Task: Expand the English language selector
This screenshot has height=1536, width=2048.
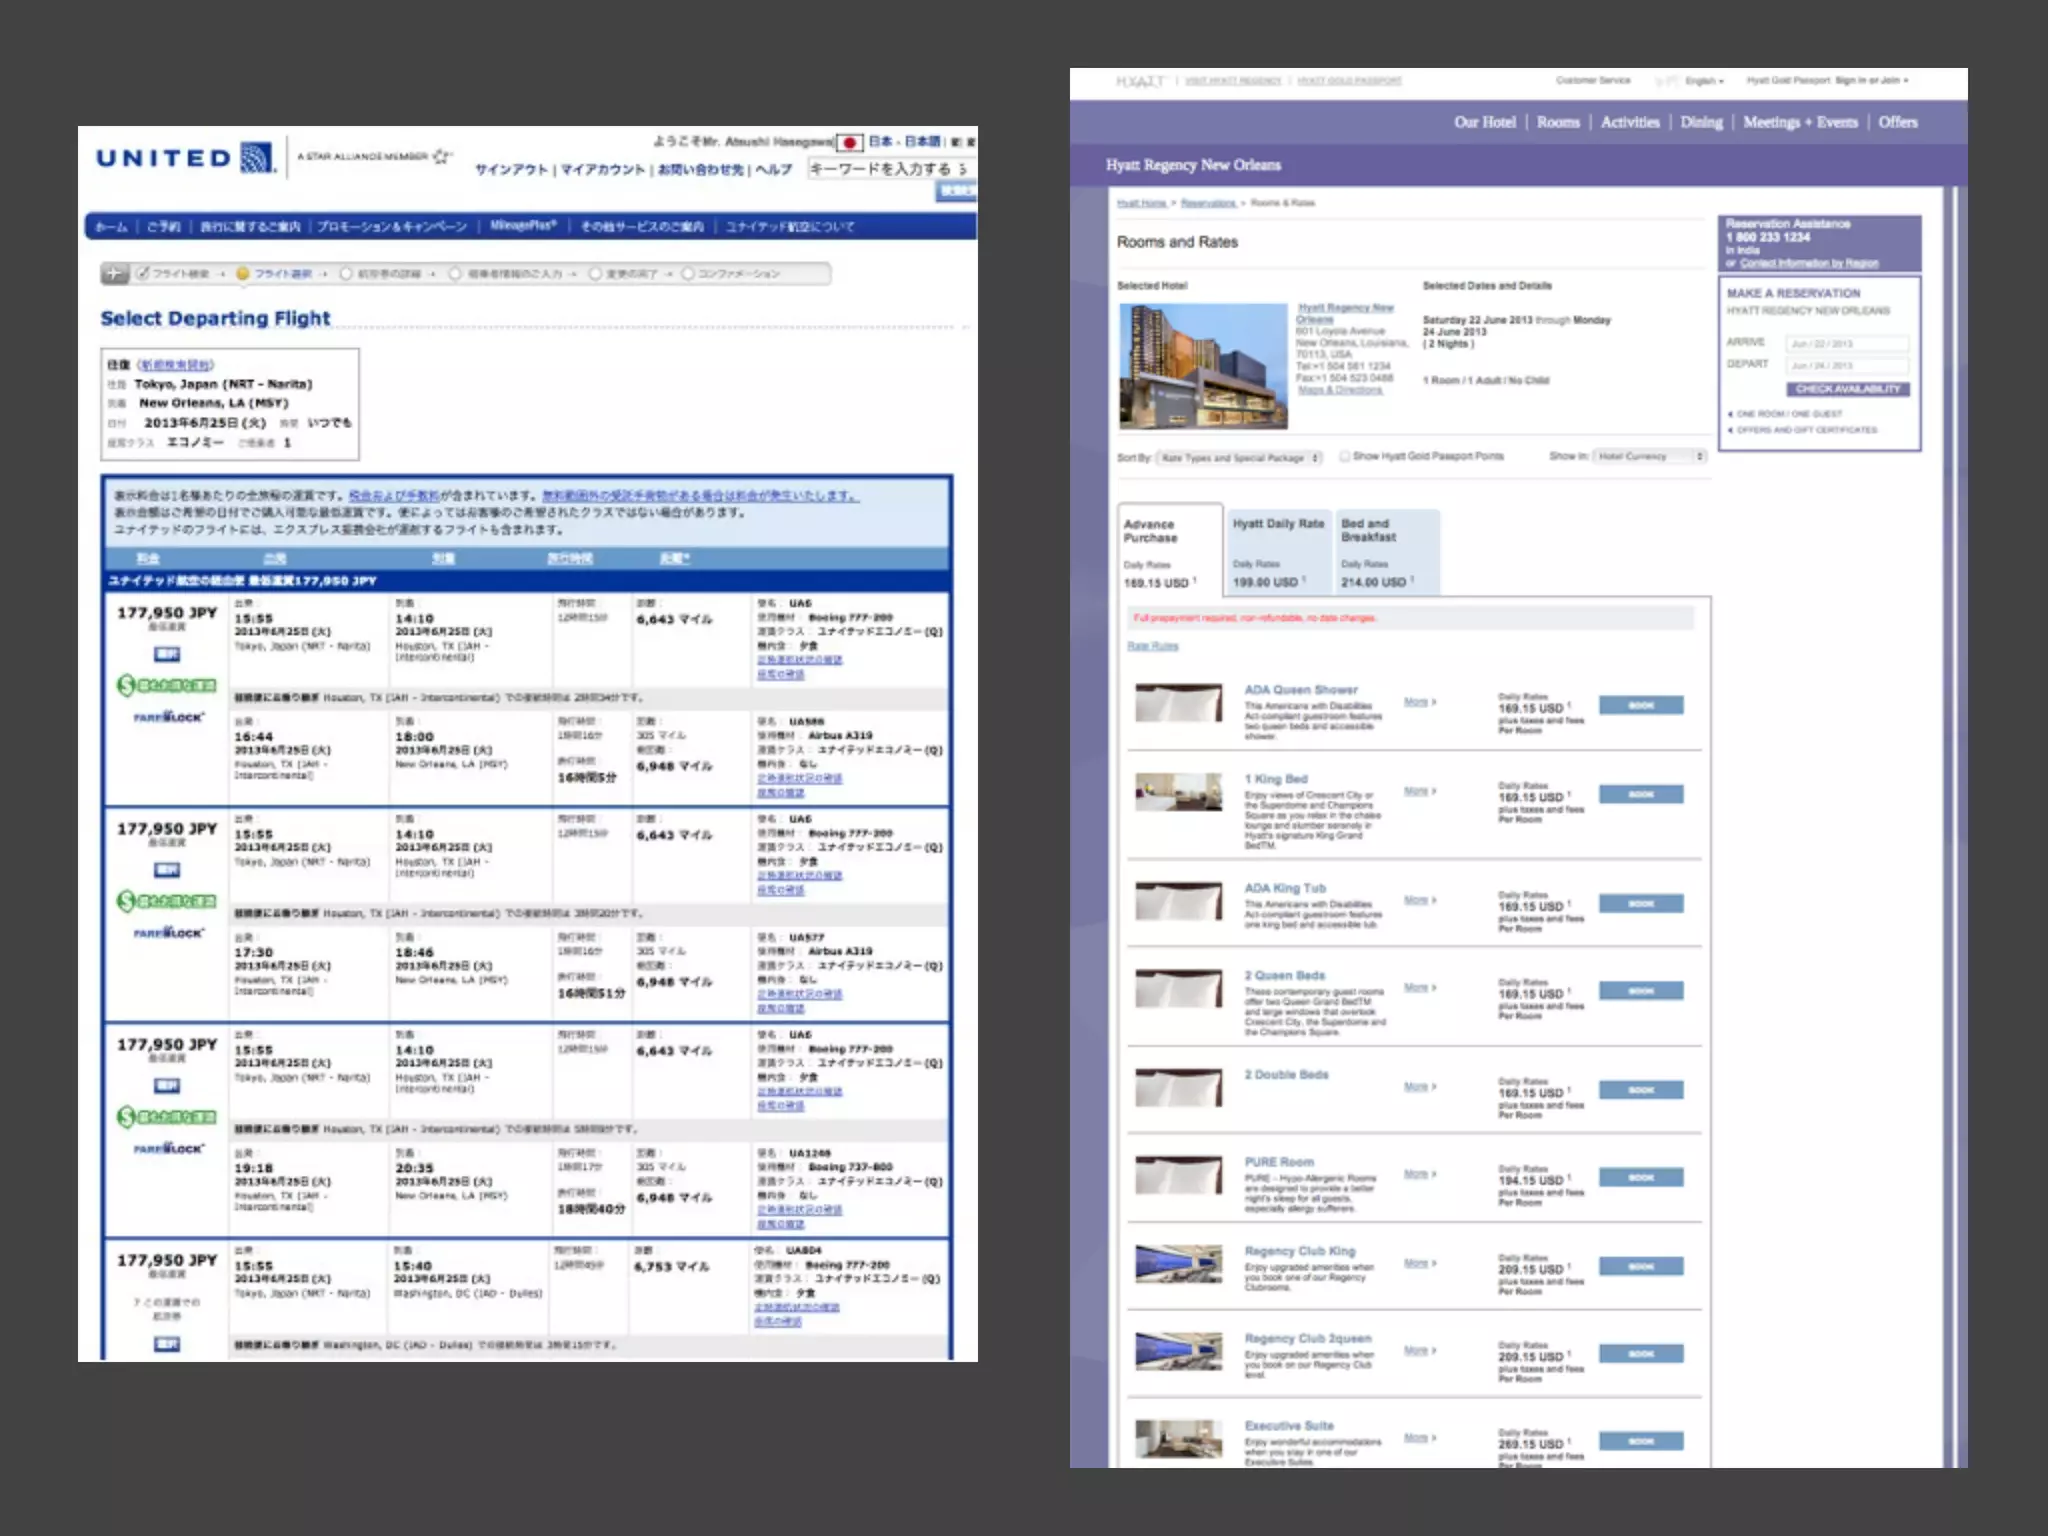Action: coord(1704,81)
